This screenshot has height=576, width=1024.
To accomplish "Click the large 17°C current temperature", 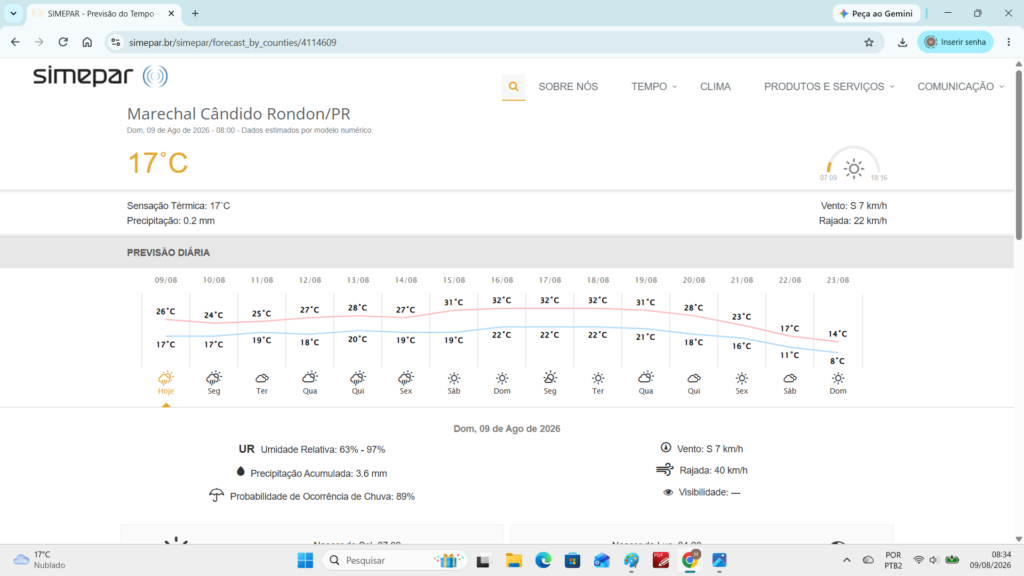I will tap(157, 163).
